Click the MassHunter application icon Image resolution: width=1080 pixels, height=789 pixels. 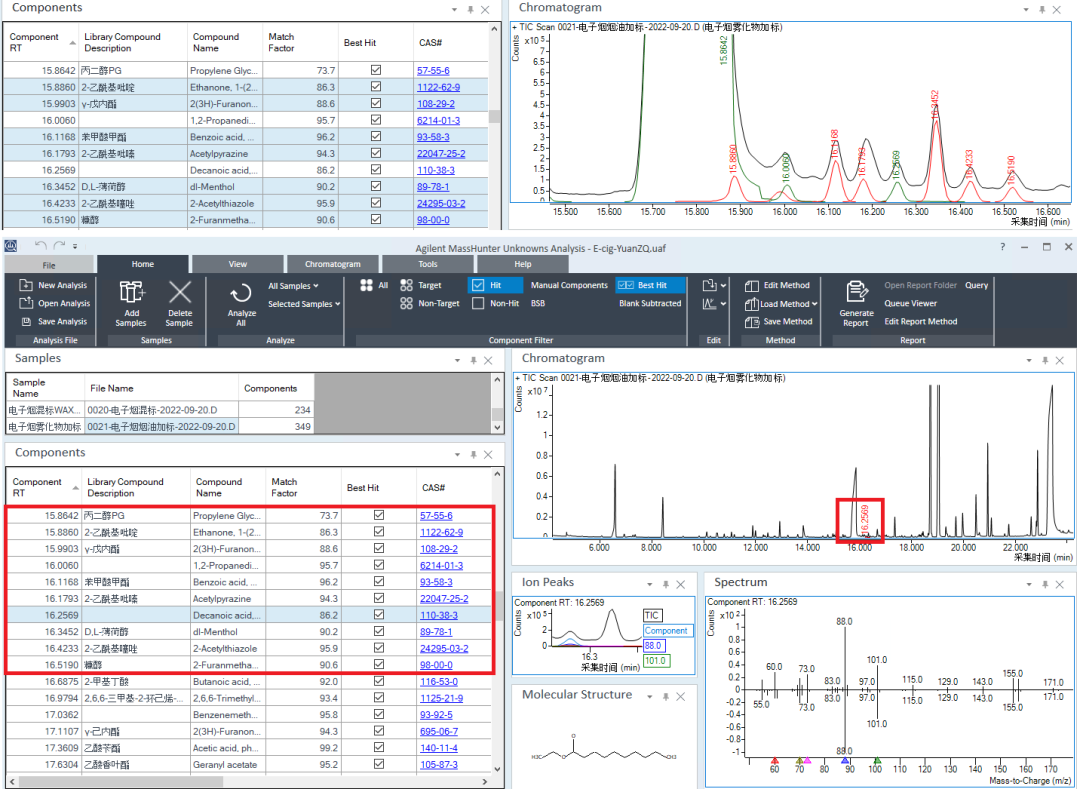tap(12, 246)
